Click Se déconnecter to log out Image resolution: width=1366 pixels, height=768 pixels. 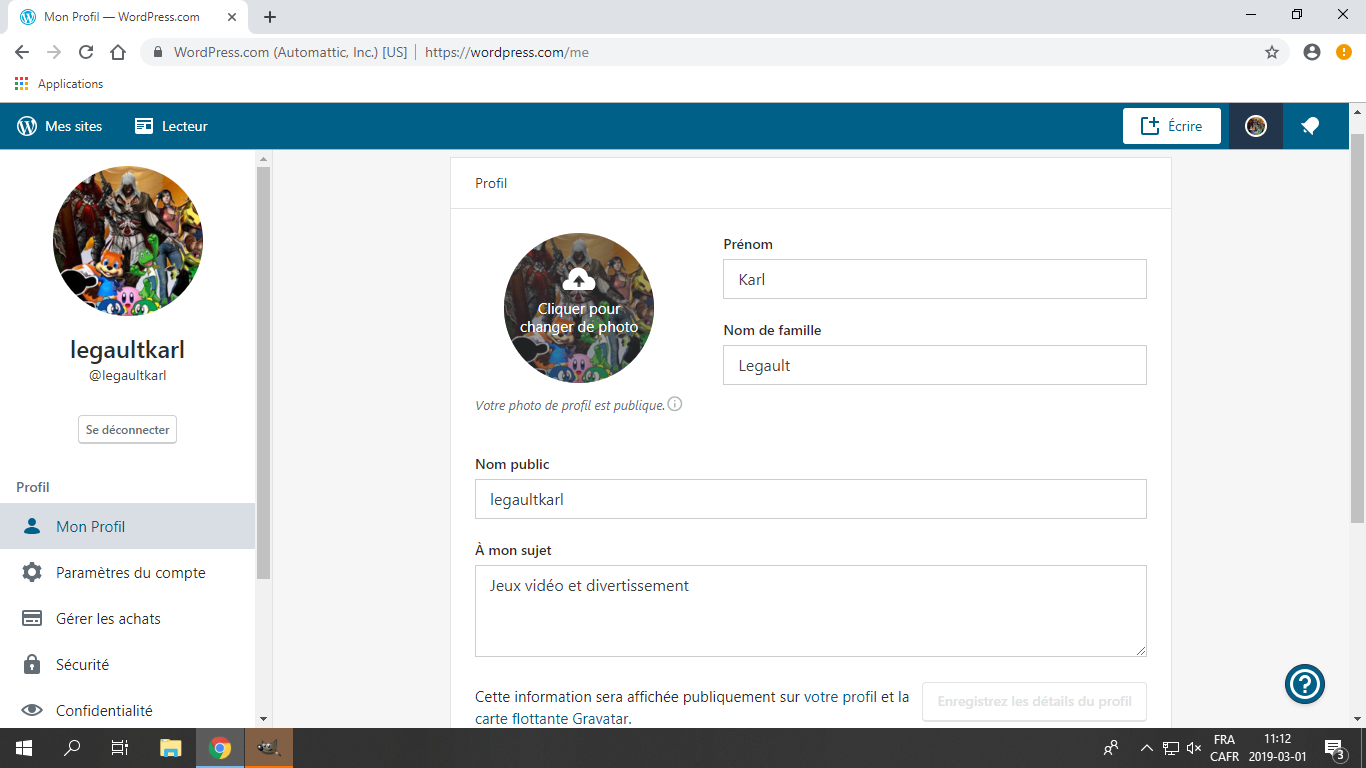127,429
